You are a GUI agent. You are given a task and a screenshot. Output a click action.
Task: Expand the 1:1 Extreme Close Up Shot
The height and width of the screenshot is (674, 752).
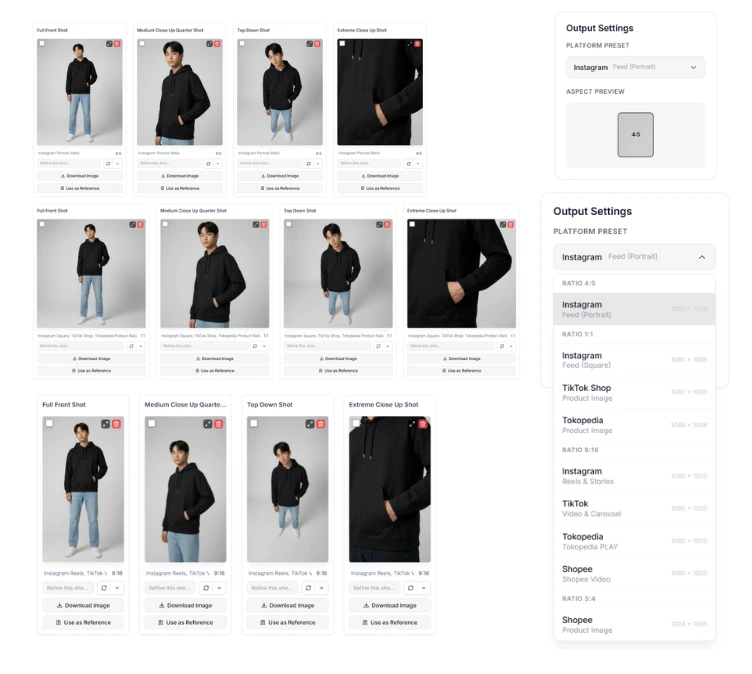pyautogui.click(x=503, y=225)
